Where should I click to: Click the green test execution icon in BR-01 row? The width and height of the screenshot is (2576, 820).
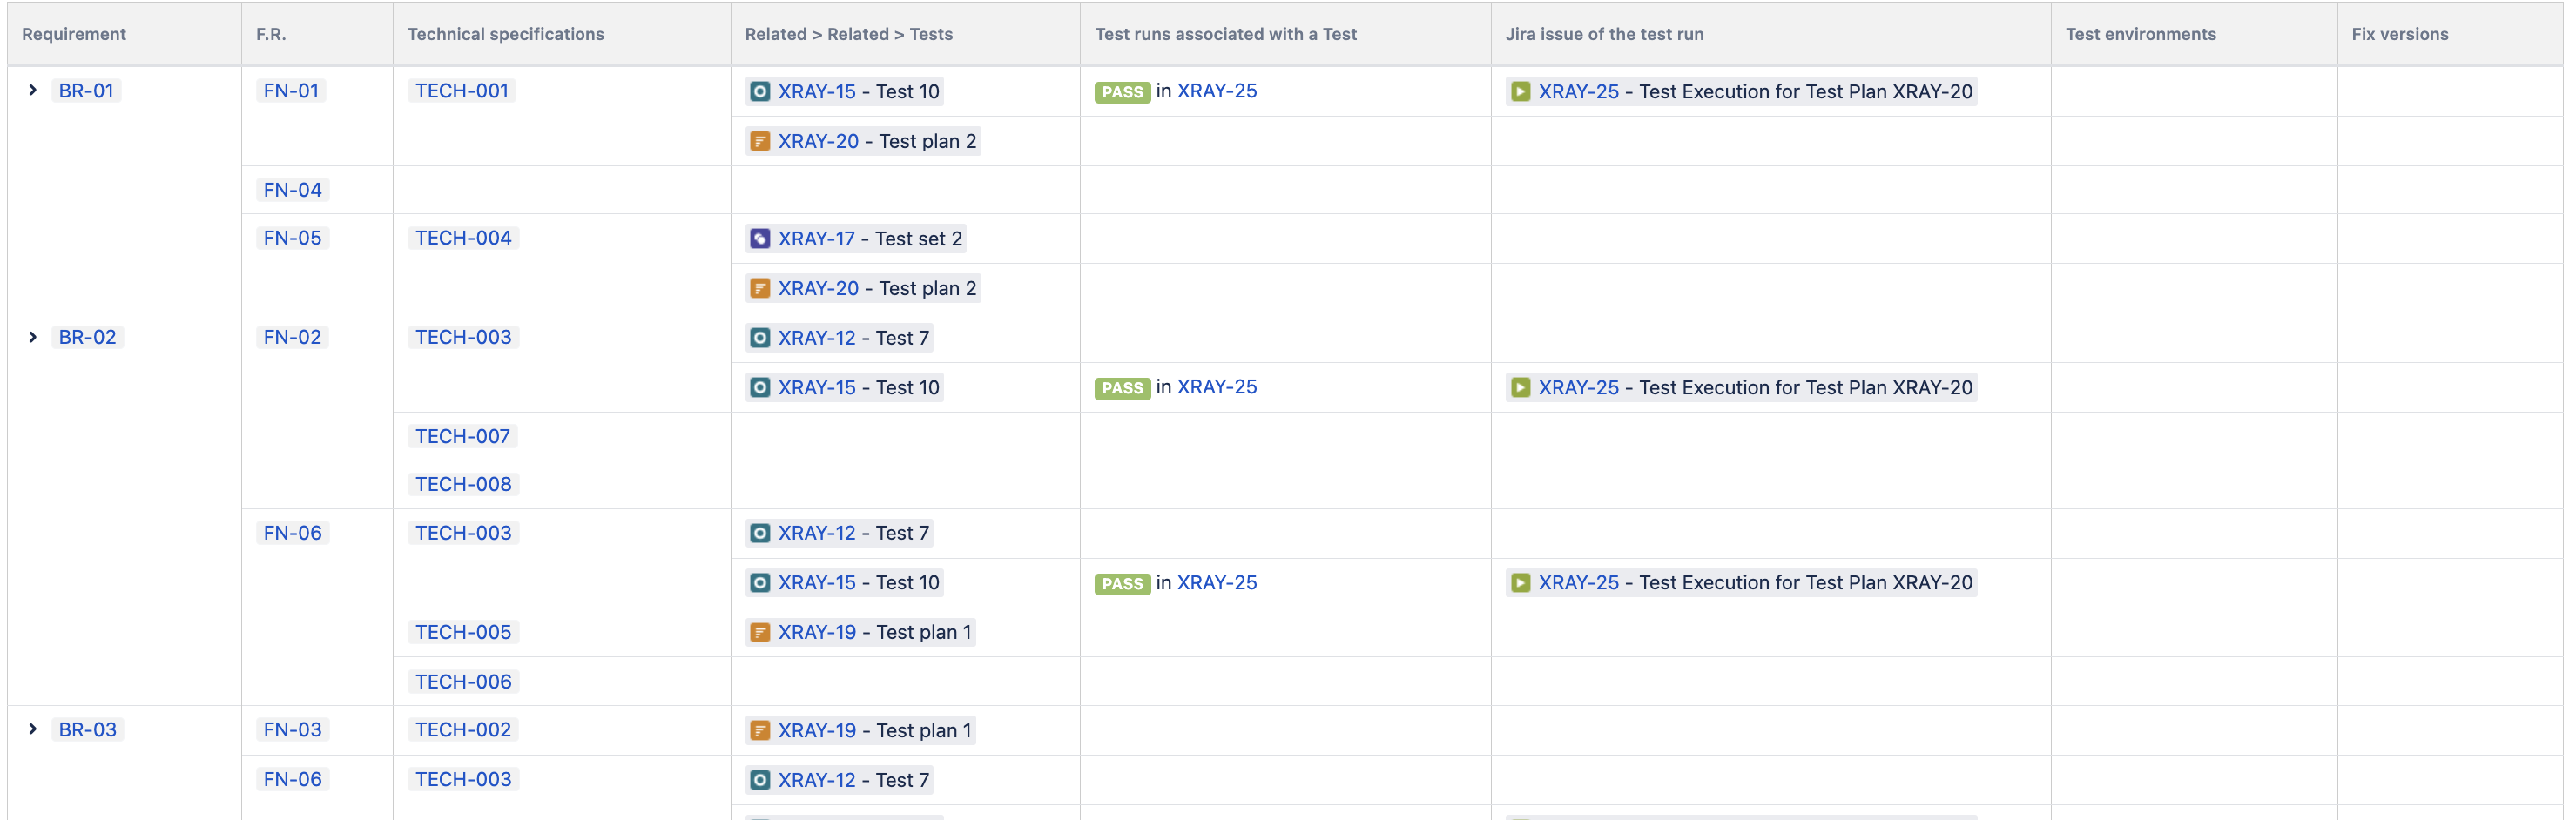1520,92
